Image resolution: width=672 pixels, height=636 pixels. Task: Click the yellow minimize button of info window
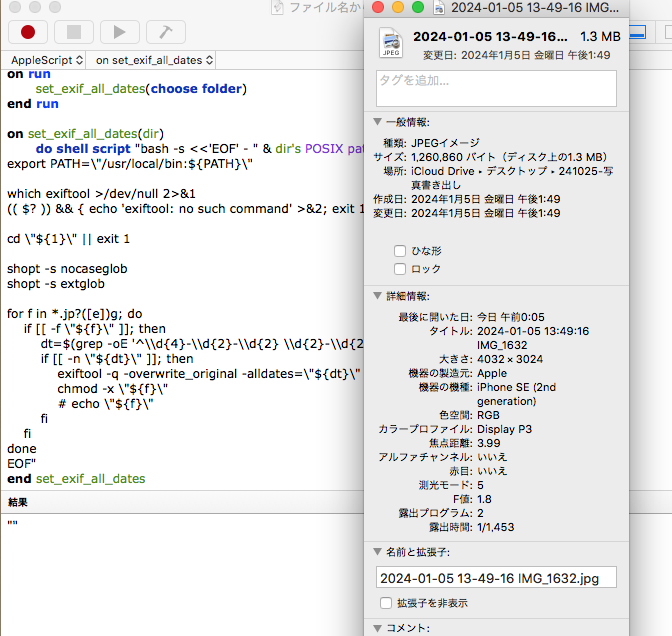click(x=399, y=8)
